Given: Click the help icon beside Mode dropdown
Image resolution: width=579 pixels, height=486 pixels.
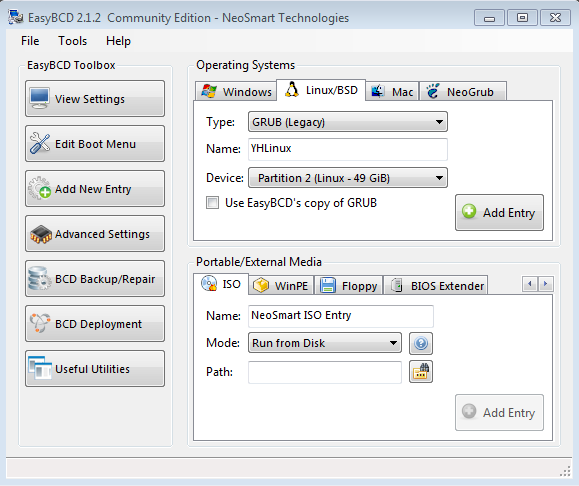Looking at the screenshot, I should click(x=421, y=343).
